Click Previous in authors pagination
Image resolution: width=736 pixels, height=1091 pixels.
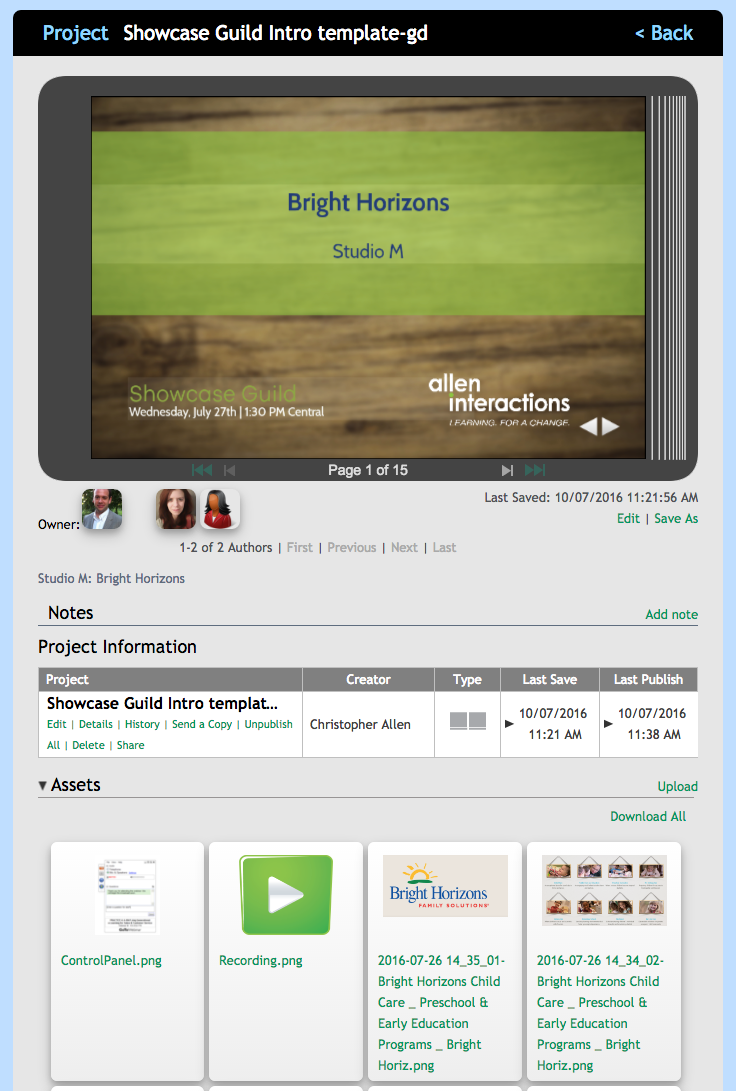point(352,548)
